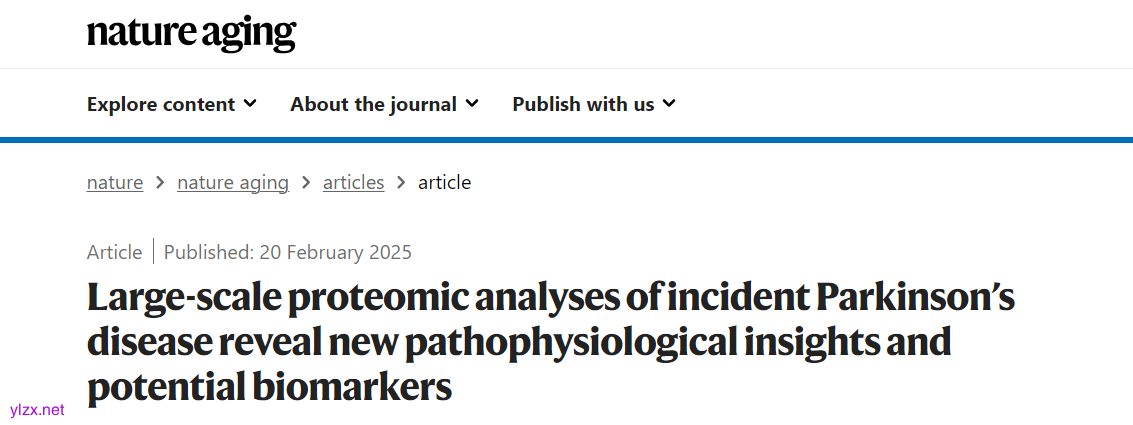Click the nature aging journal logo
This screenshot has width=1133, height=425.
pos(191,32)
